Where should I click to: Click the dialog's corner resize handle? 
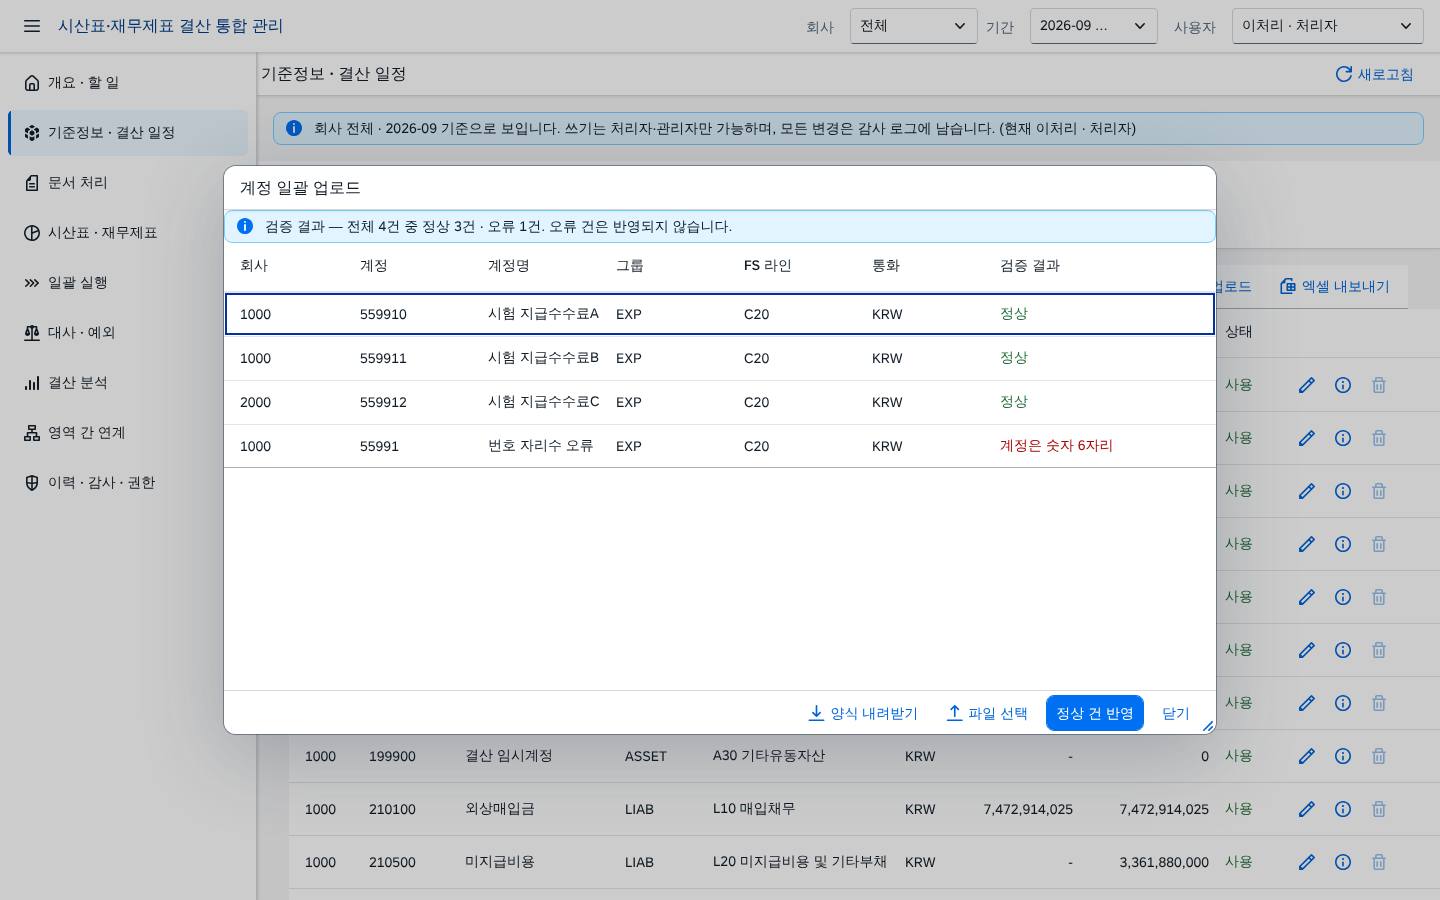pos(1208,726)
